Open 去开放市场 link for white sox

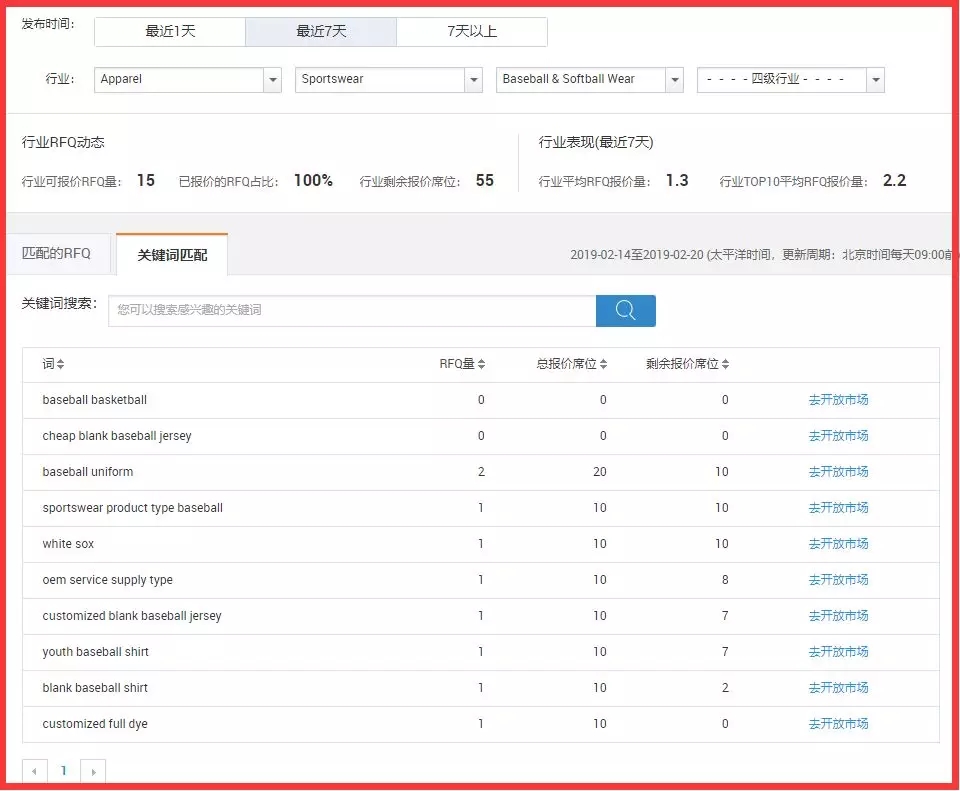838,544
